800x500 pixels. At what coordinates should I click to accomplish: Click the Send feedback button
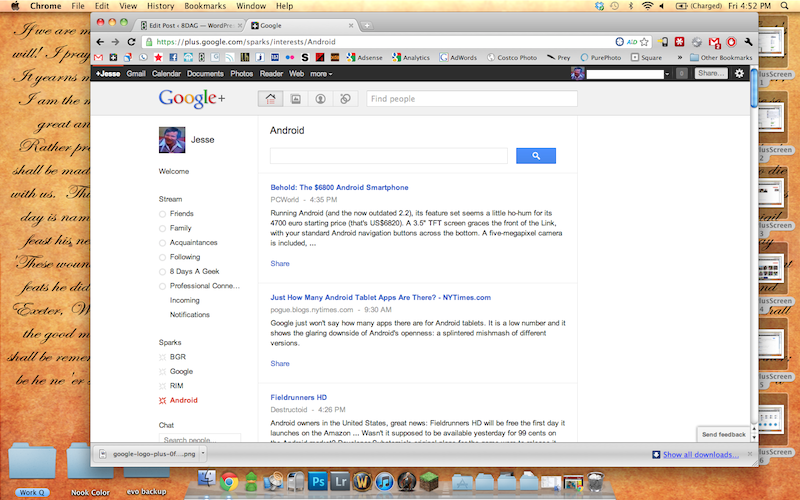pos(723,435)
